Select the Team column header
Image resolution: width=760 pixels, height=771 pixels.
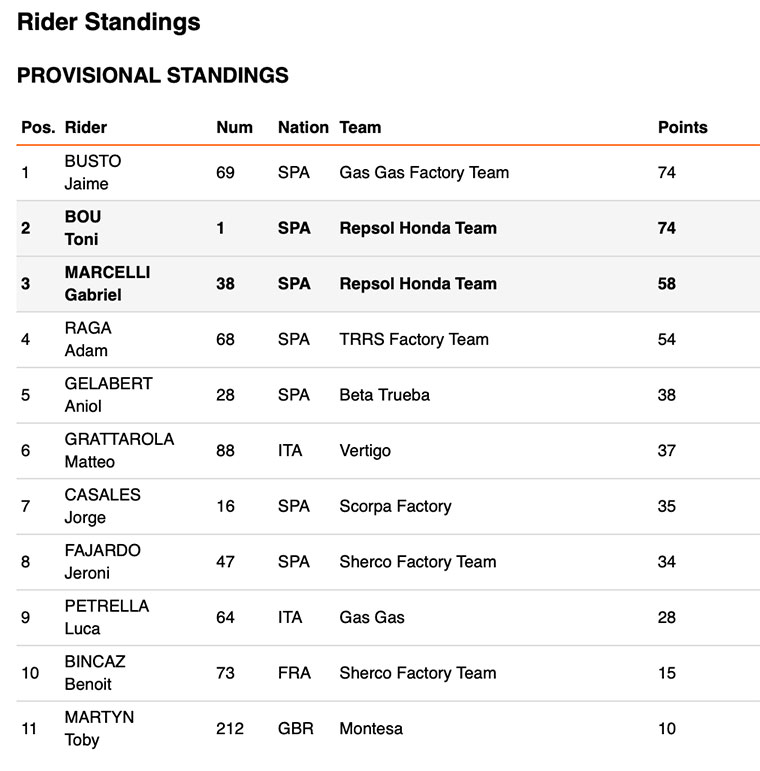pos(360,127)
